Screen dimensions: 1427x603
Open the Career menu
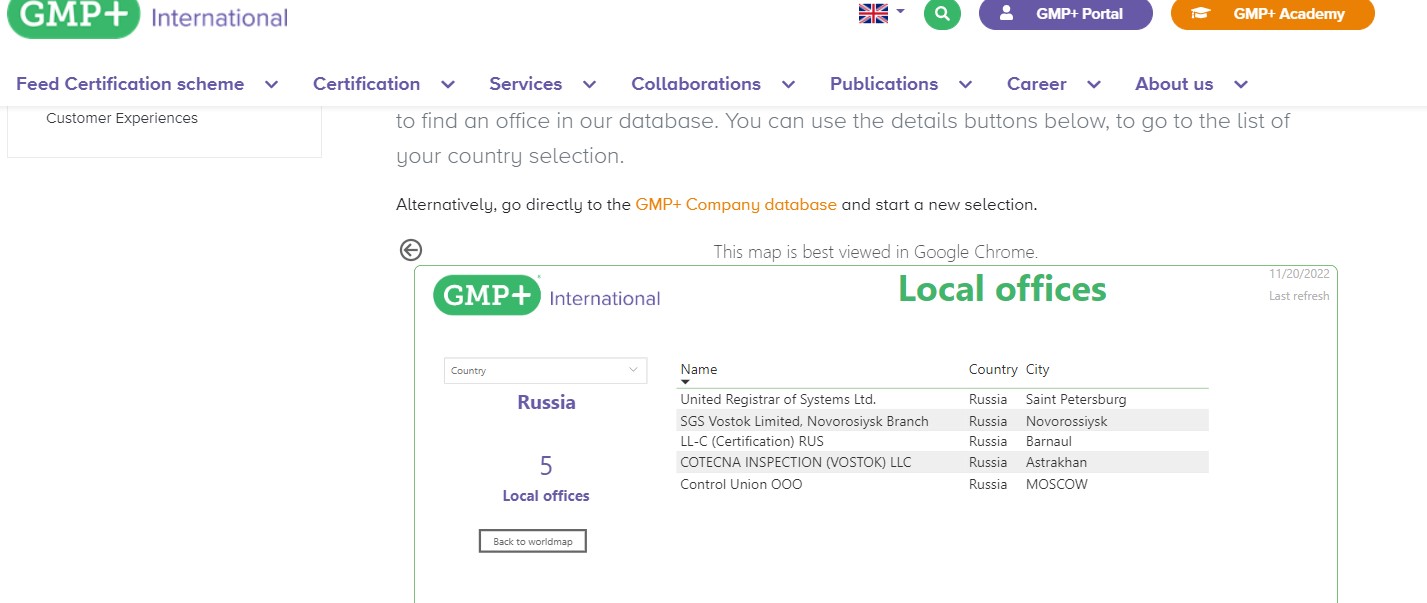click(x=1036, y=84)
